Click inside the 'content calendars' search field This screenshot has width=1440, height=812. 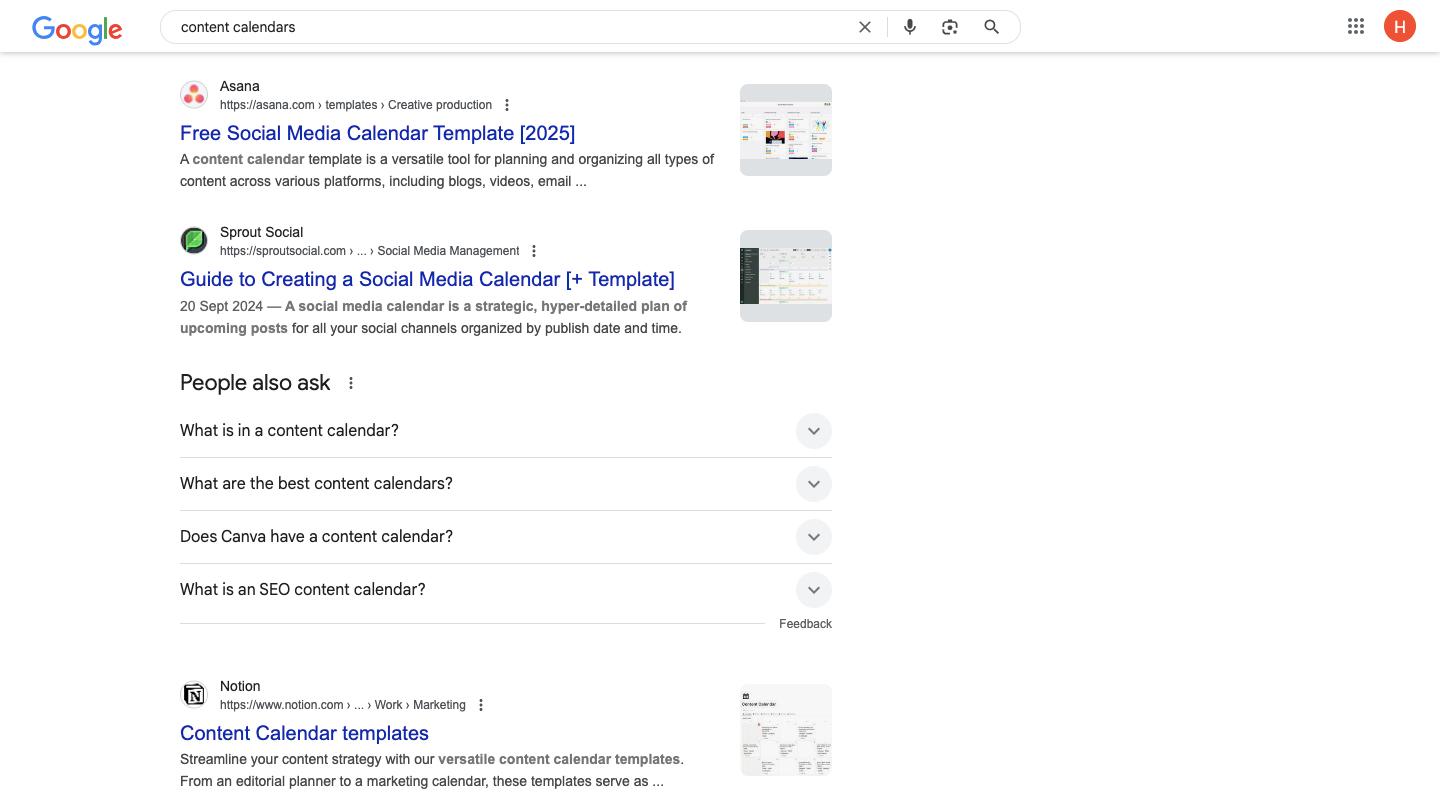510,27
